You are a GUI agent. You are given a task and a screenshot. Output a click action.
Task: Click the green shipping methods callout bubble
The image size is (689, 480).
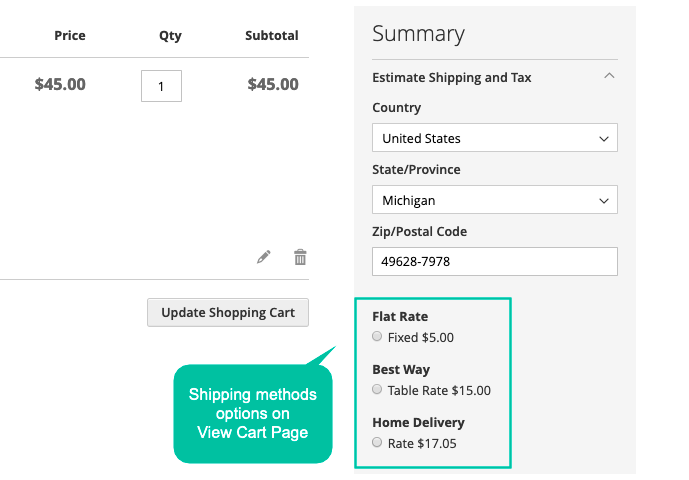point(253,414)
